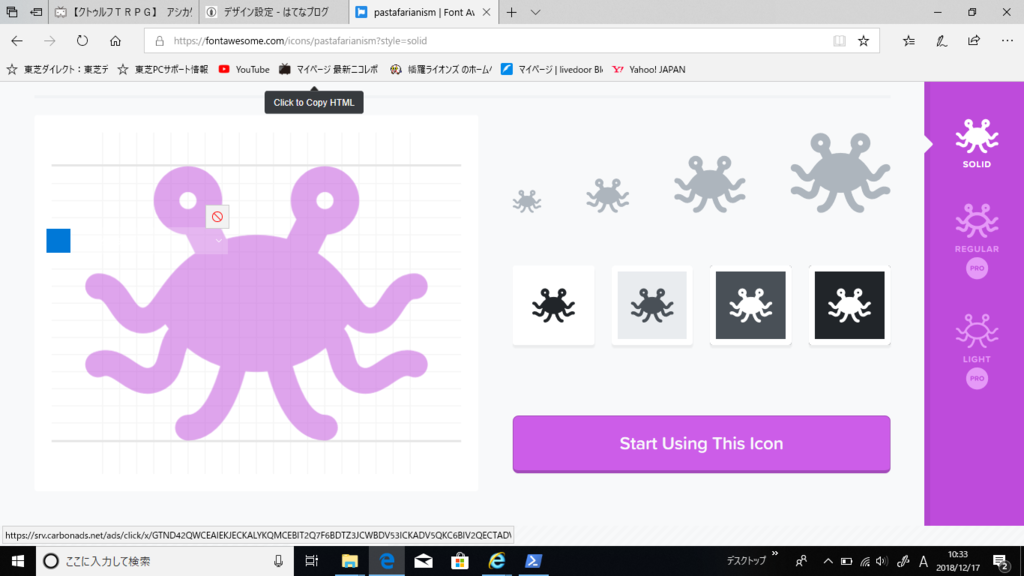The width and height of the screenshot is (1024, 576).
Task: Open Microsoft Edge from taskbar
Action: [x=387, y=561]
